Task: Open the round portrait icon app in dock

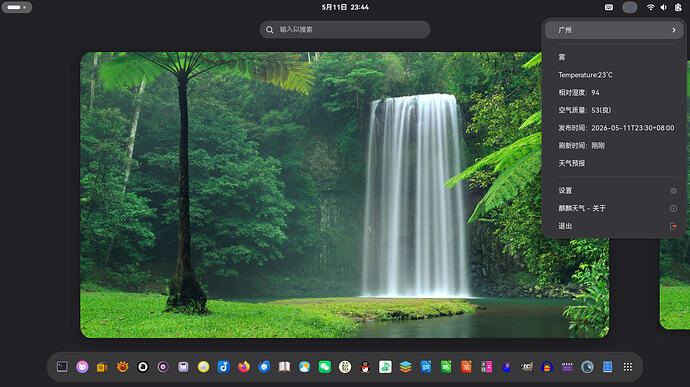Action: [587, 367]
